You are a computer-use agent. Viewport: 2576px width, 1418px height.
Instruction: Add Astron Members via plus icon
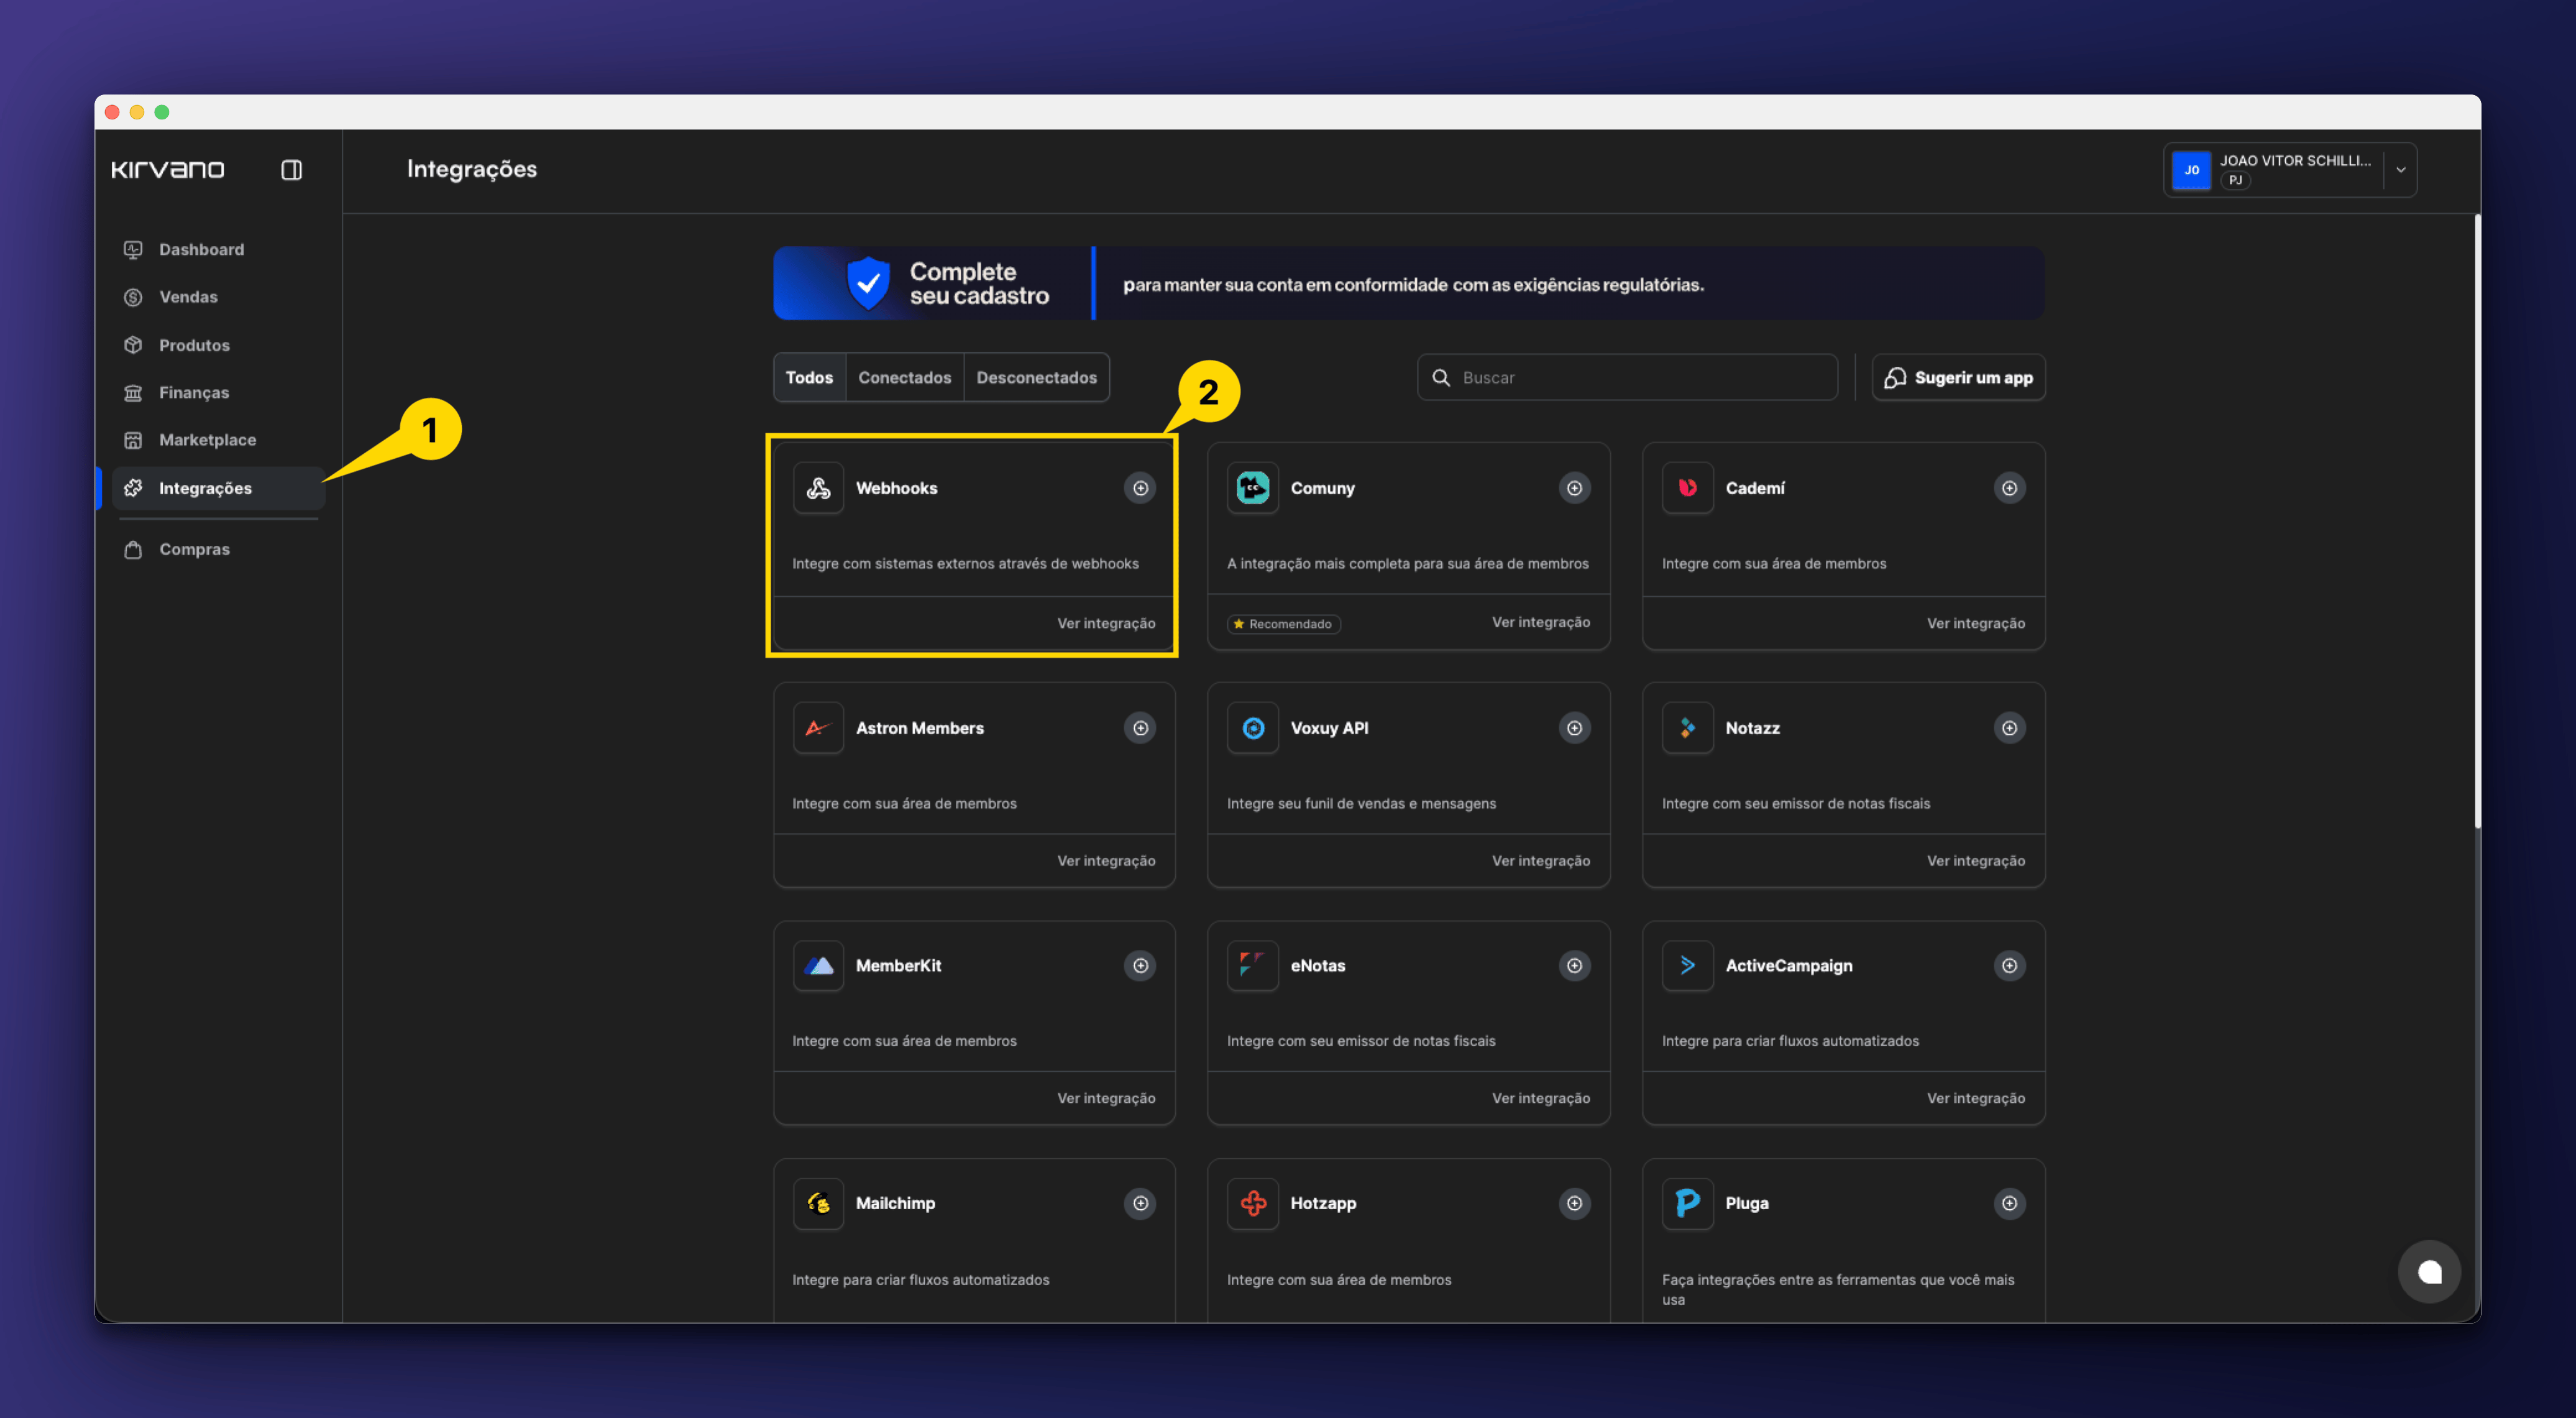[x=1140, y=728]
